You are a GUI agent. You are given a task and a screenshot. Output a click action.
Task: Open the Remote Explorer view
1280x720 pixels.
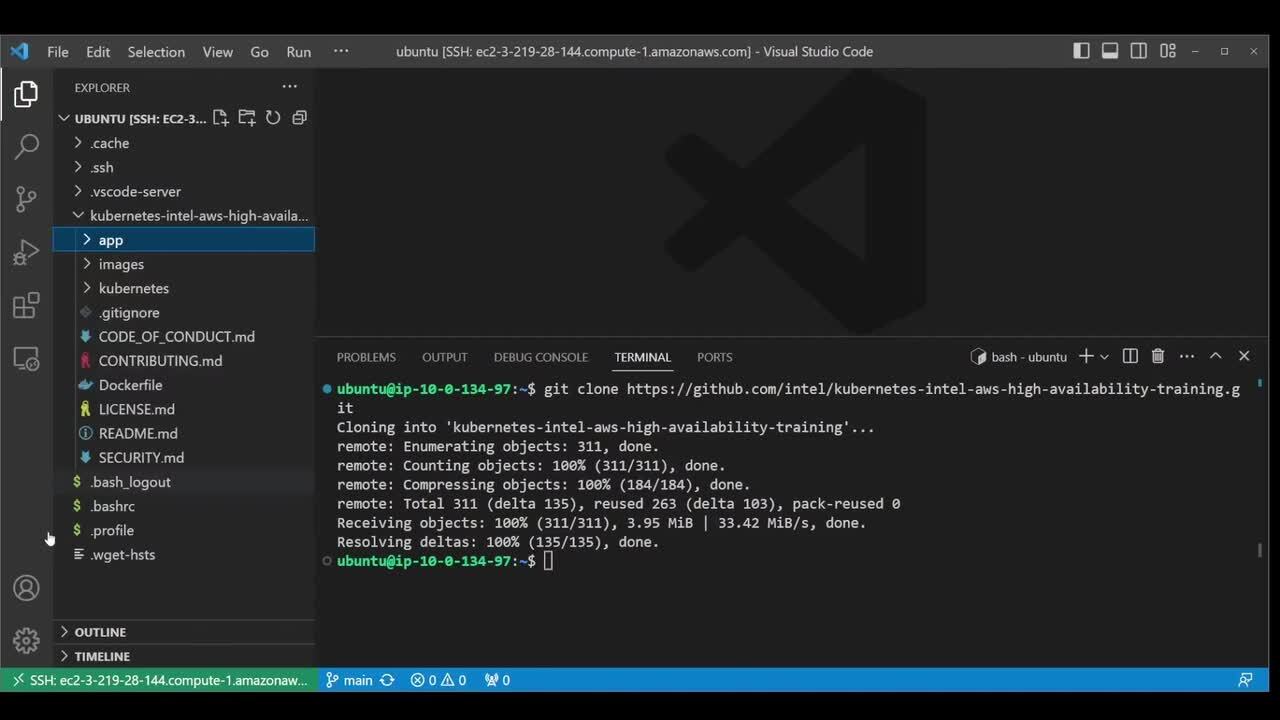coord(27,358)
